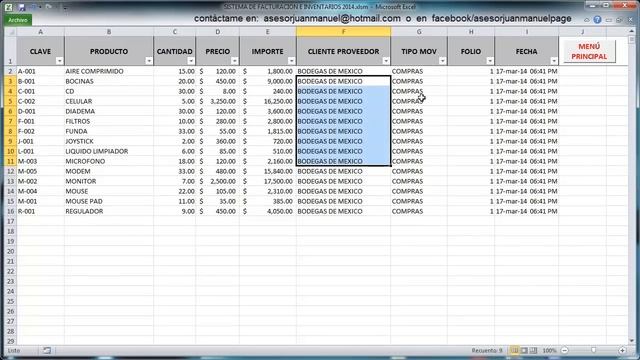
Task: Click the CELULAR product cell
Action: coord(109,101)
